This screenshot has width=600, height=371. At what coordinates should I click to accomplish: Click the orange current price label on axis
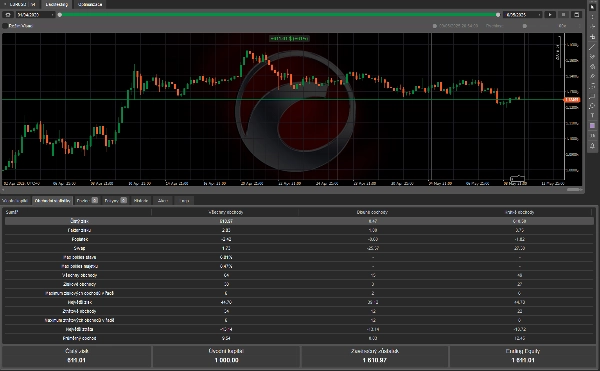(572, 100)
